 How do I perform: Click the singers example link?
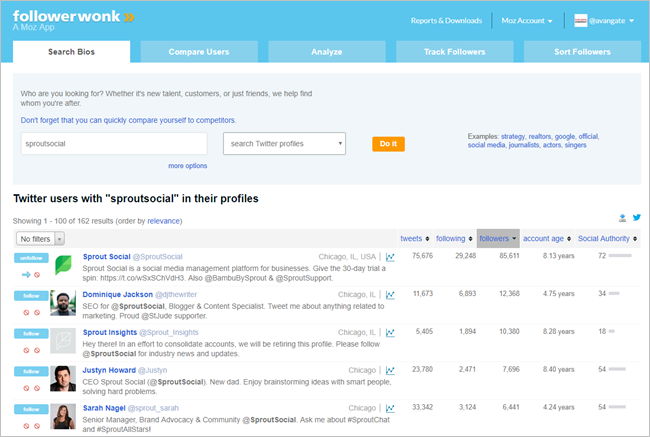tap(575, 145)
